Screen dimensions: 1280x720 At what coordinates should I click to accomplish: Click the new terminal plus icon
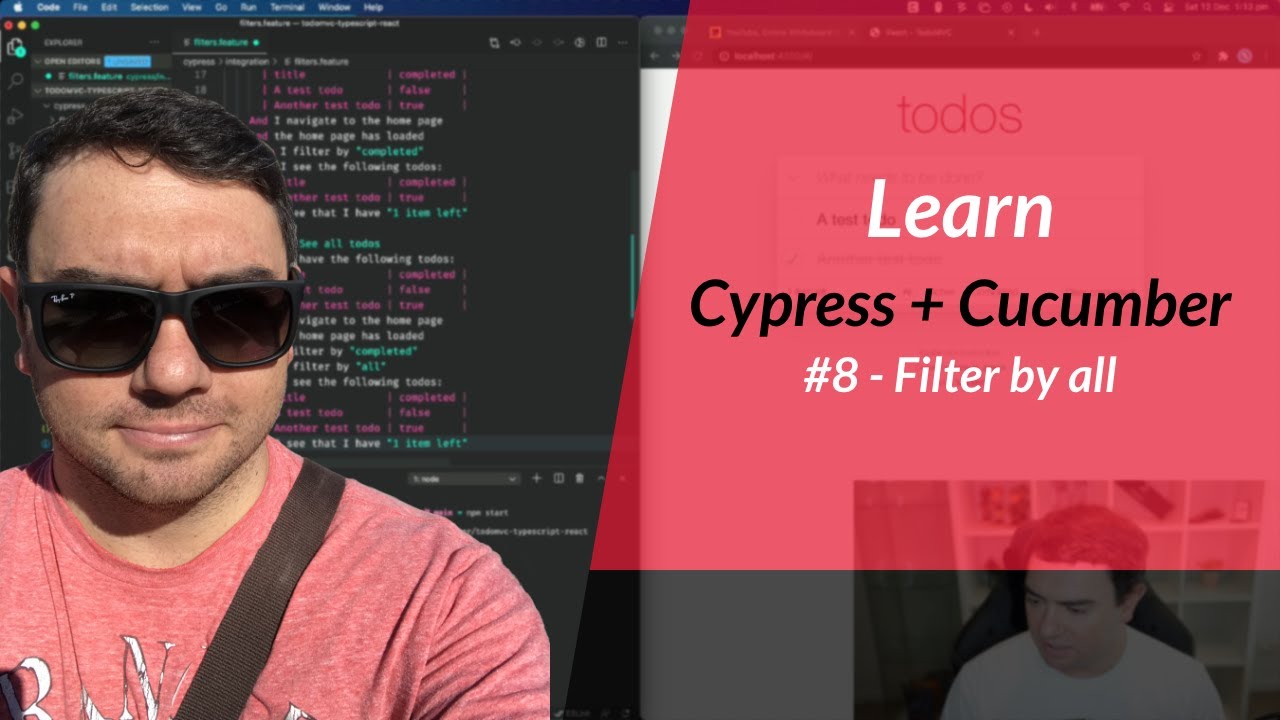[x=536, y=479]
